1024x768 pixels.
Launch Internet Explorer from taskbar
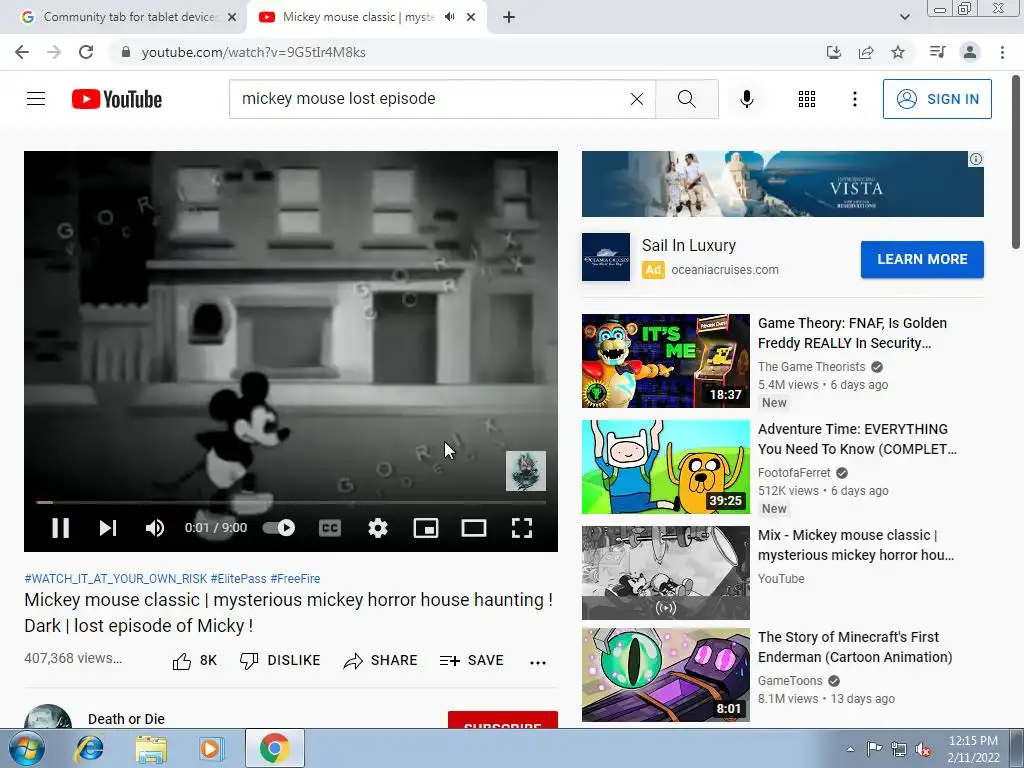89,748
